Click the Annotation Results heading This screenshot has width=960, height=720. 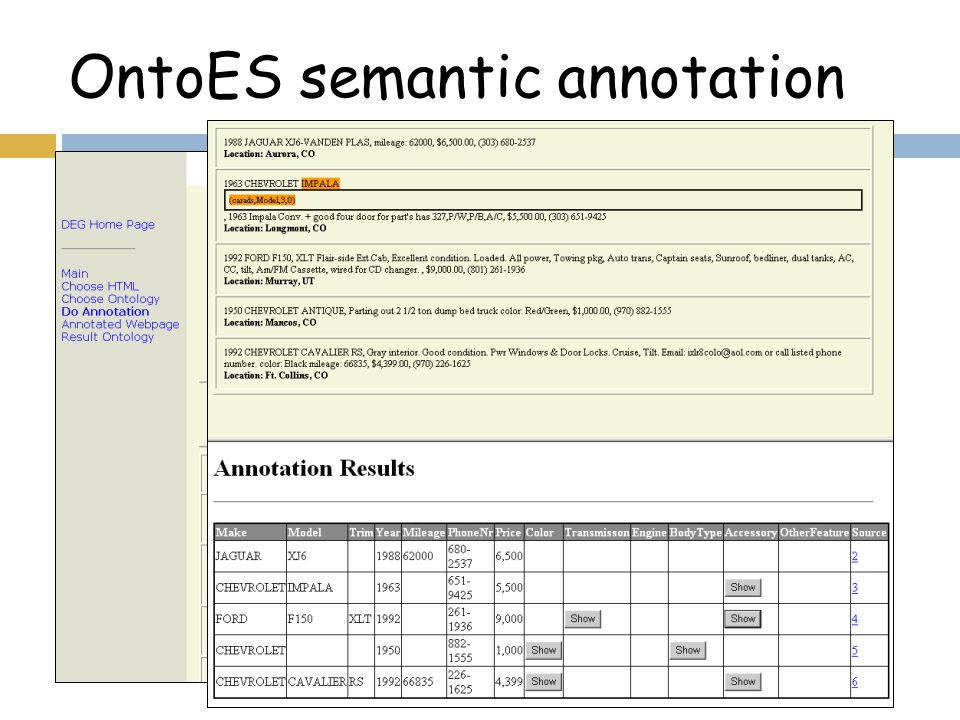pyautogui.click(x=314, y=468)
